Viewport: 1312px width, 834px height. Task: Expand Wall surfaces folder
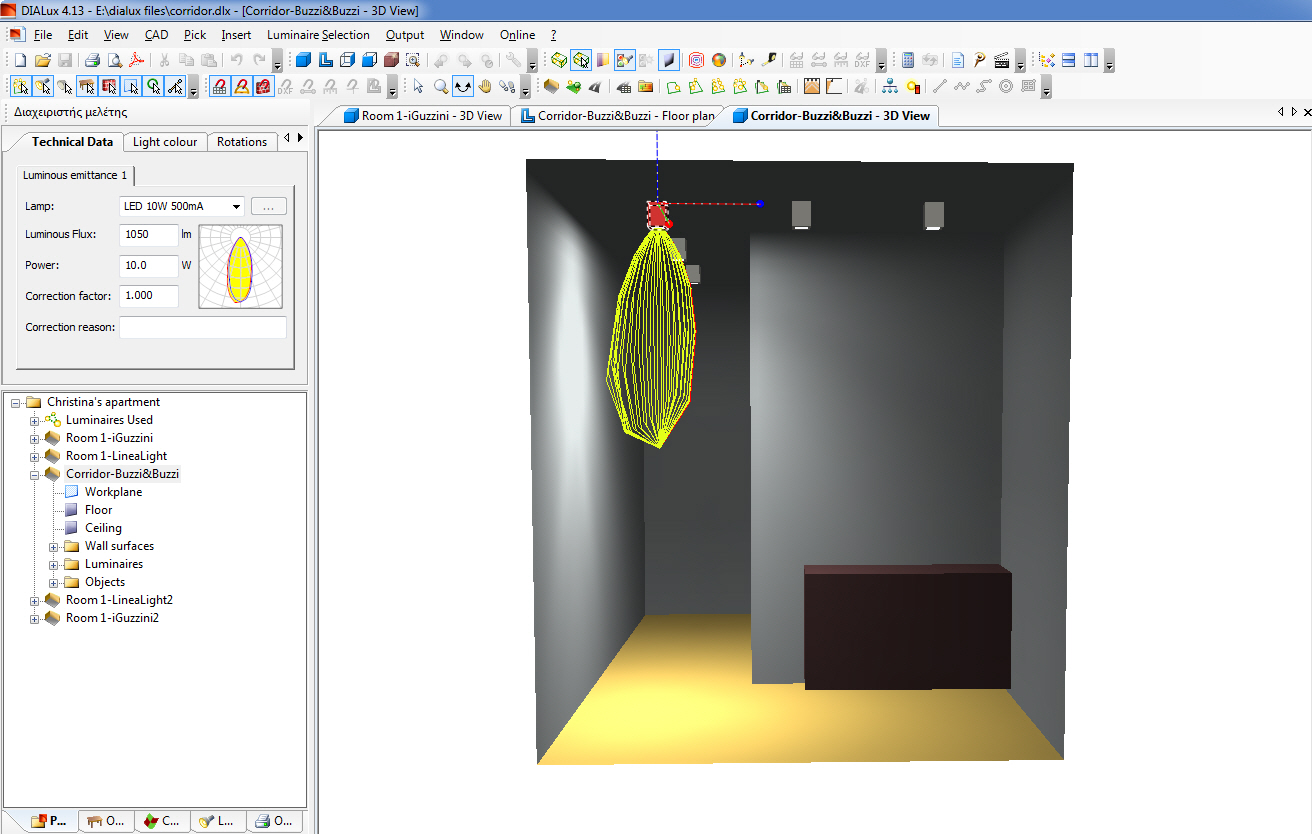coord(54,546)
